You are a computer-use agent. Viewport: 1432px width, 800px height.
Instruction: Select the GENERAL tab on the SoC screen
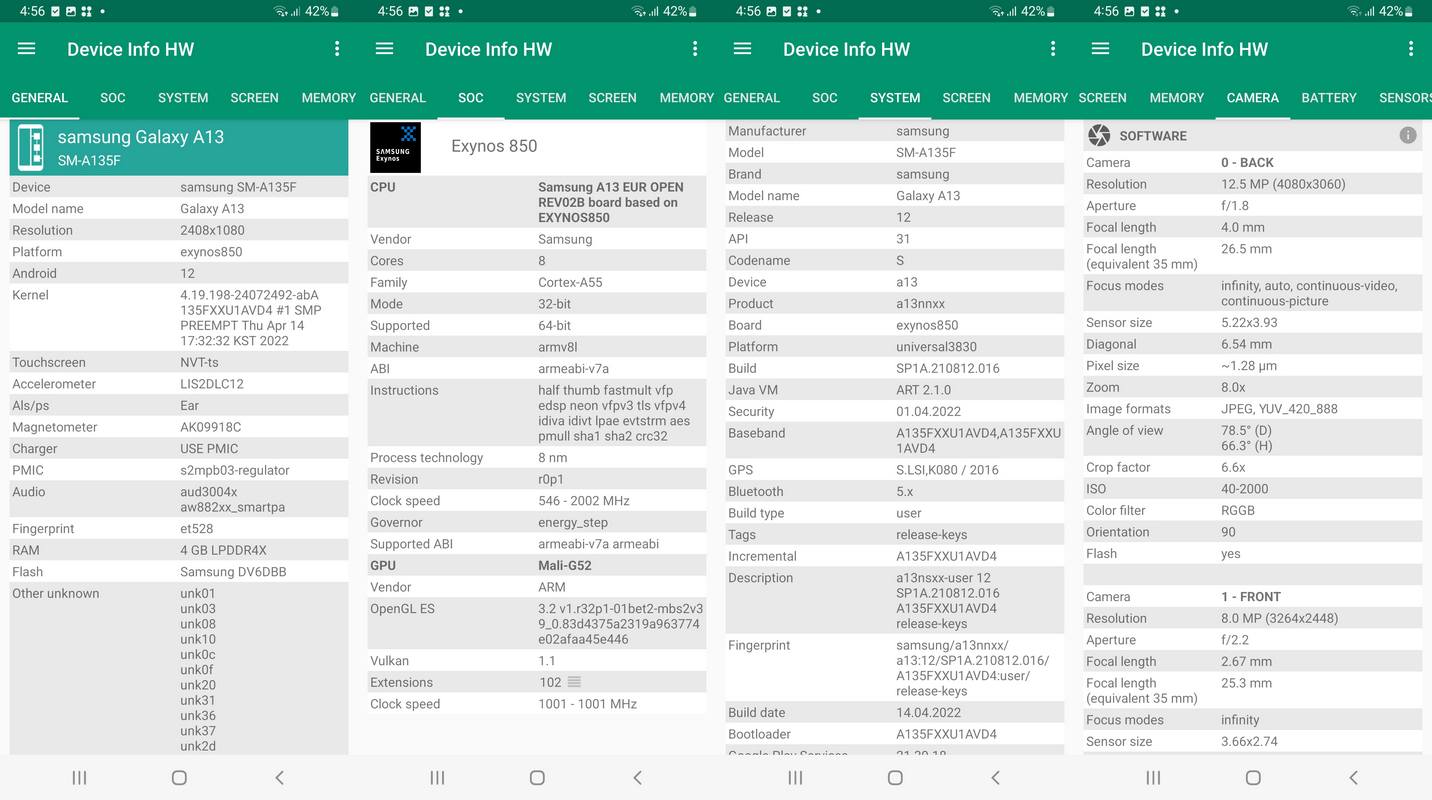pos(398,97)
